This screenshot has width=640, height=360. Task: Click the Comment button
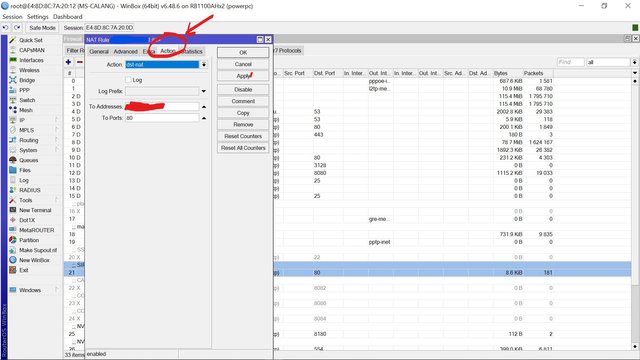[243, 101]
